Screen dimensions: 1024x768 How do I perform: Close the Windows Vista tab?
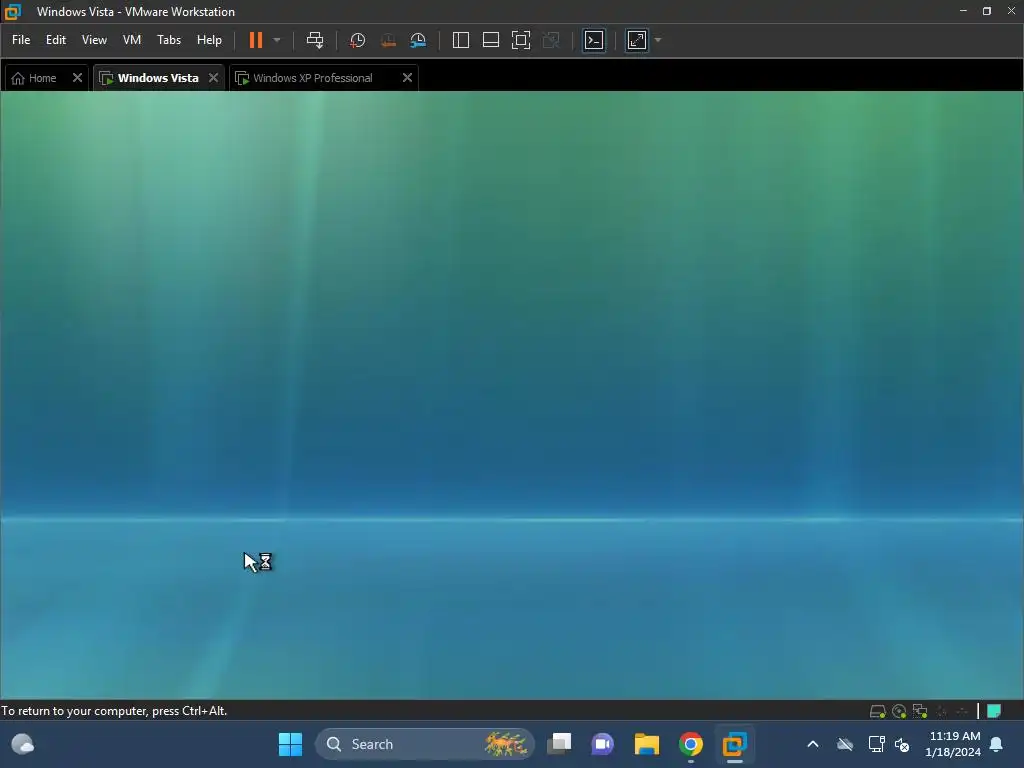pyautogui.click(x=213, y=78)
